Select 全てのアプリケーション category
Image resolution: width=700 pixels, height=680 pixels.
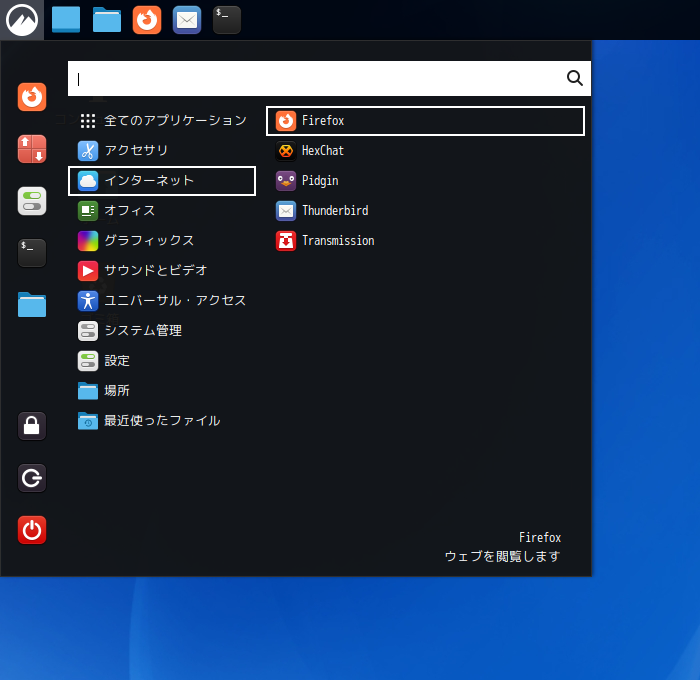pos(162,121)
